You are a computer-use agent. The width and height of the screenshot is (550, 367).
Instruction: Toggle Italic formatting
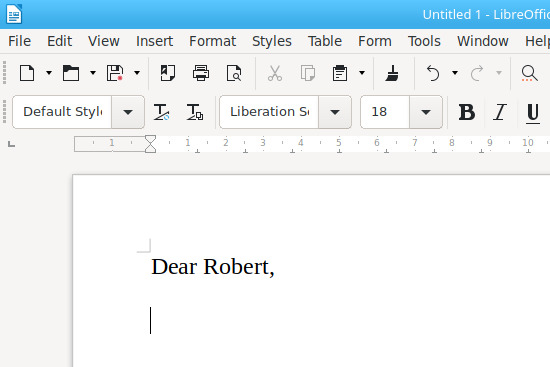pyautogui.click(x=499, y=112)
